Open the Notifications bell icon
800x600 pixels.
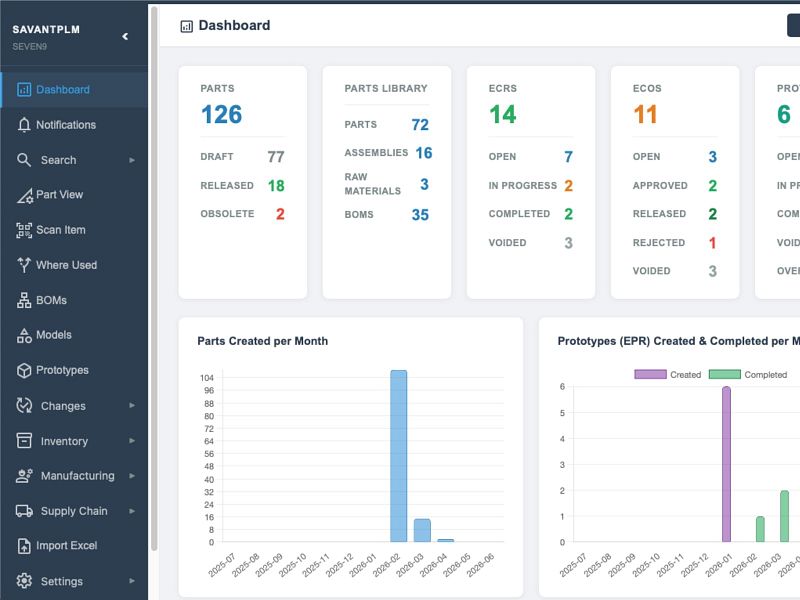tap(24, 125)
